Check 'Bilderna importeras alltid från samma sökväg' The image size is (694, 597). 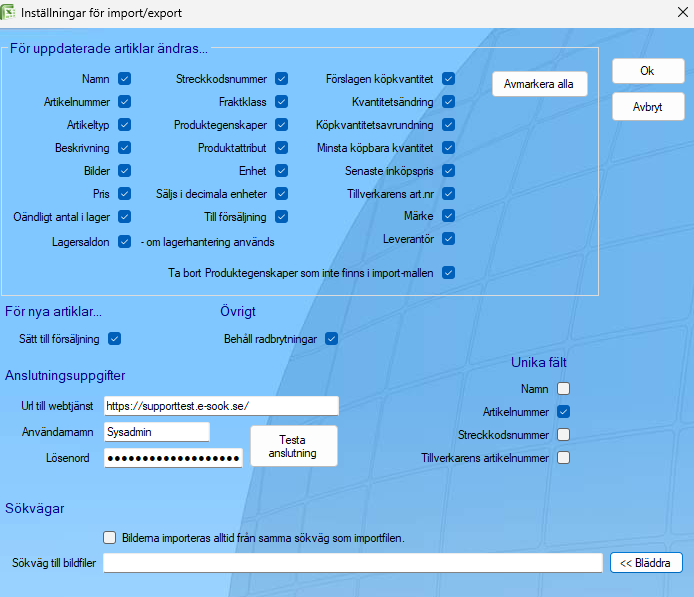tap(109, 538)
